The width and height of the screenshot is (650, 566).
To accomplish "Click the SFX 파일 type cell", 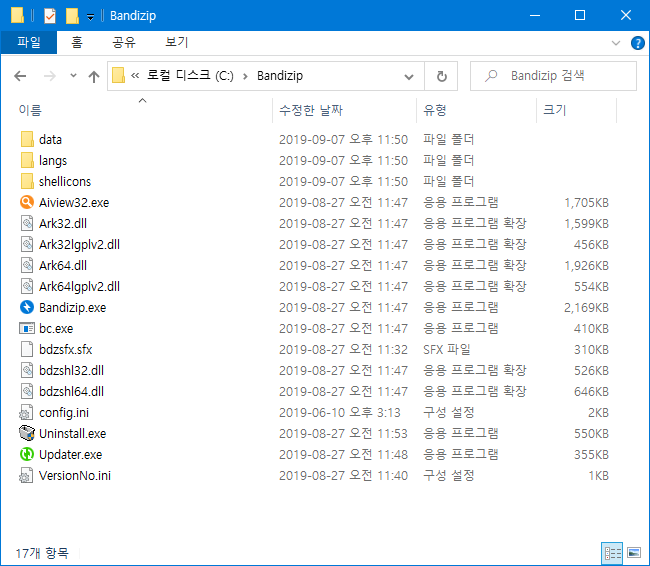I will coord(446,350).
